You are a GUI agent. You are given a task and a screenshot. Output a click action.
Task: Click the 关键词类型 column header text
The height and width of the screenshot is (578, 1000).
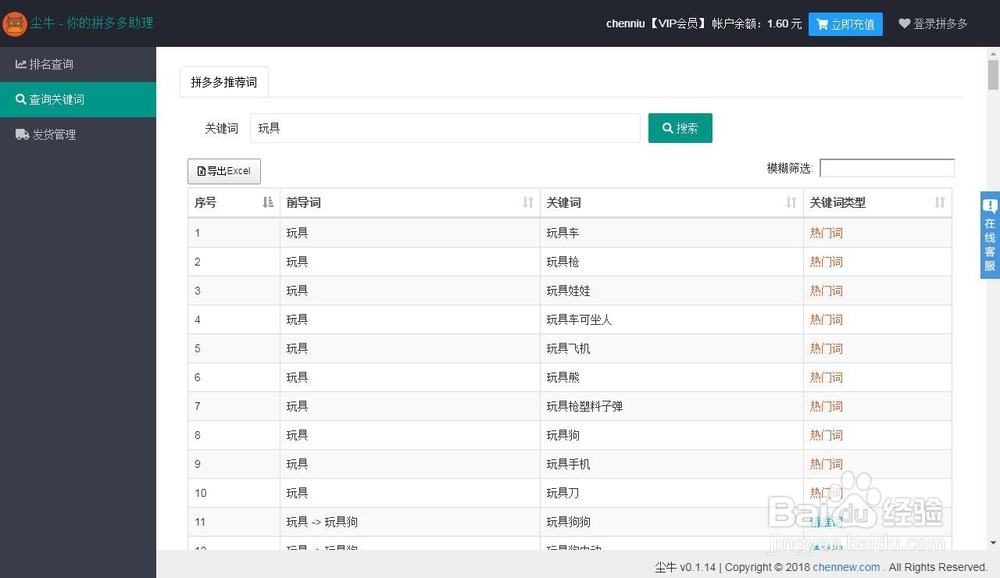pos(837,202)
